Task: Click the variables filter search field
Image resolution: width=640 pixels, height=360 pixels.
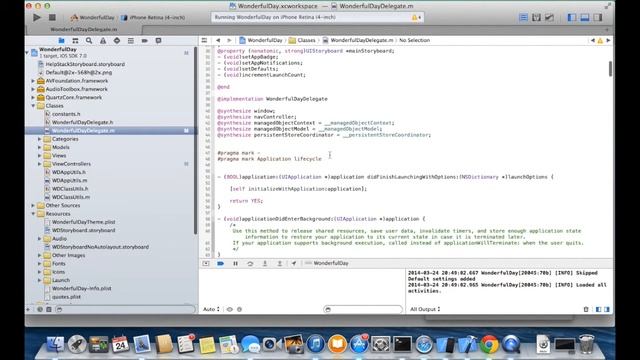Action: [363, 309]
